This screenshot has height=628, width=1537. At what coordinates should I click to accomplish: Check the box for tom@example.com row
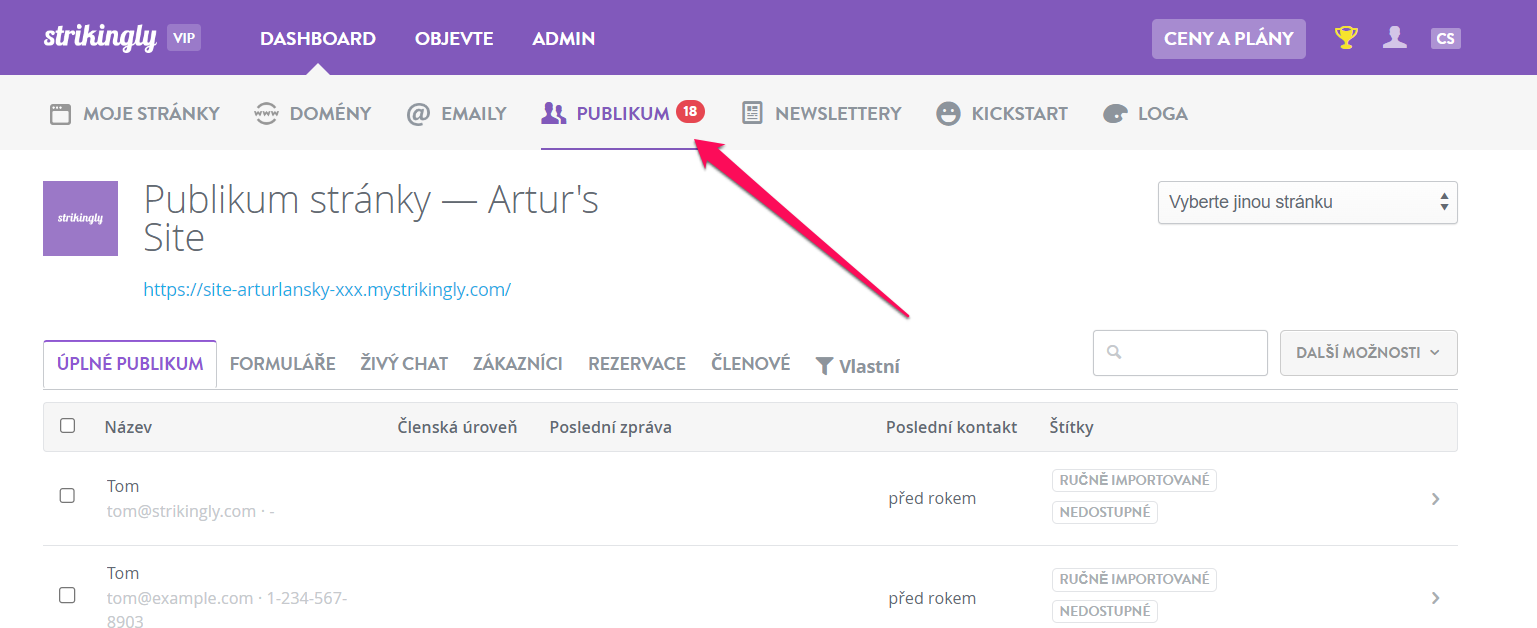click(67, 596)
